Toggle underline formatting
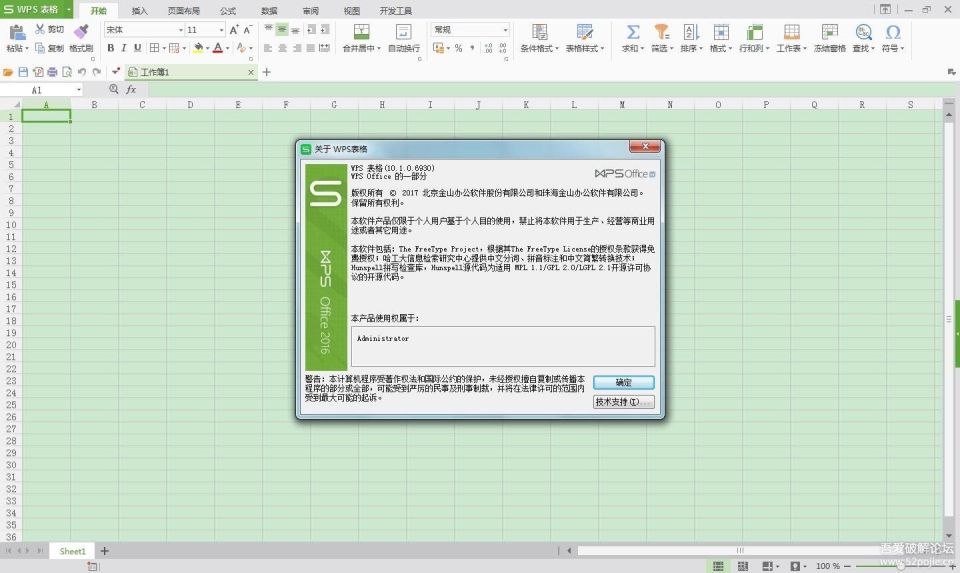 point(137,48)
